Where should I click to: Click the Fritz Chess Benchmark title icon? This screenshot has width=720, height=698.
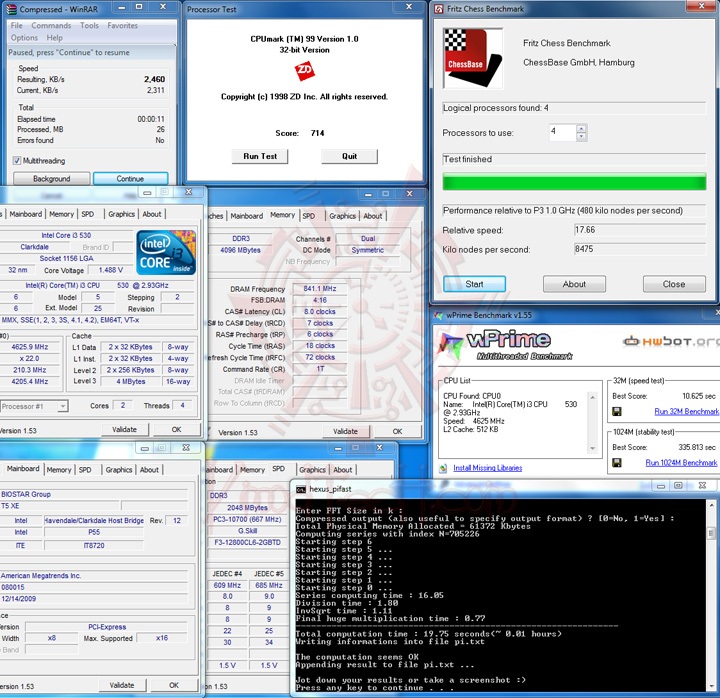click(439, 9)
